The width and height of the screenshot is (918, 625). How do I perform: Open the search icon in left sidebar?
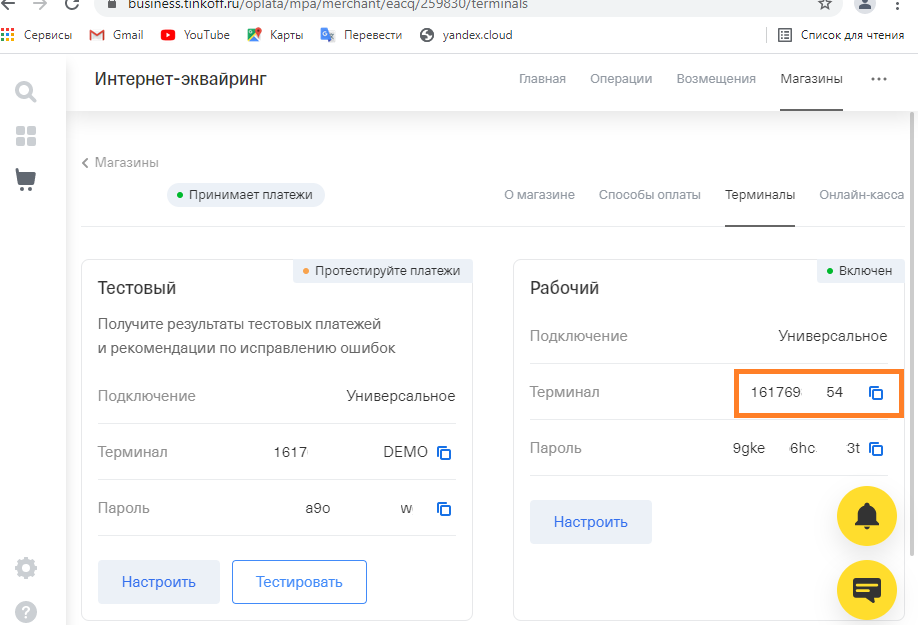click(26, 92)
